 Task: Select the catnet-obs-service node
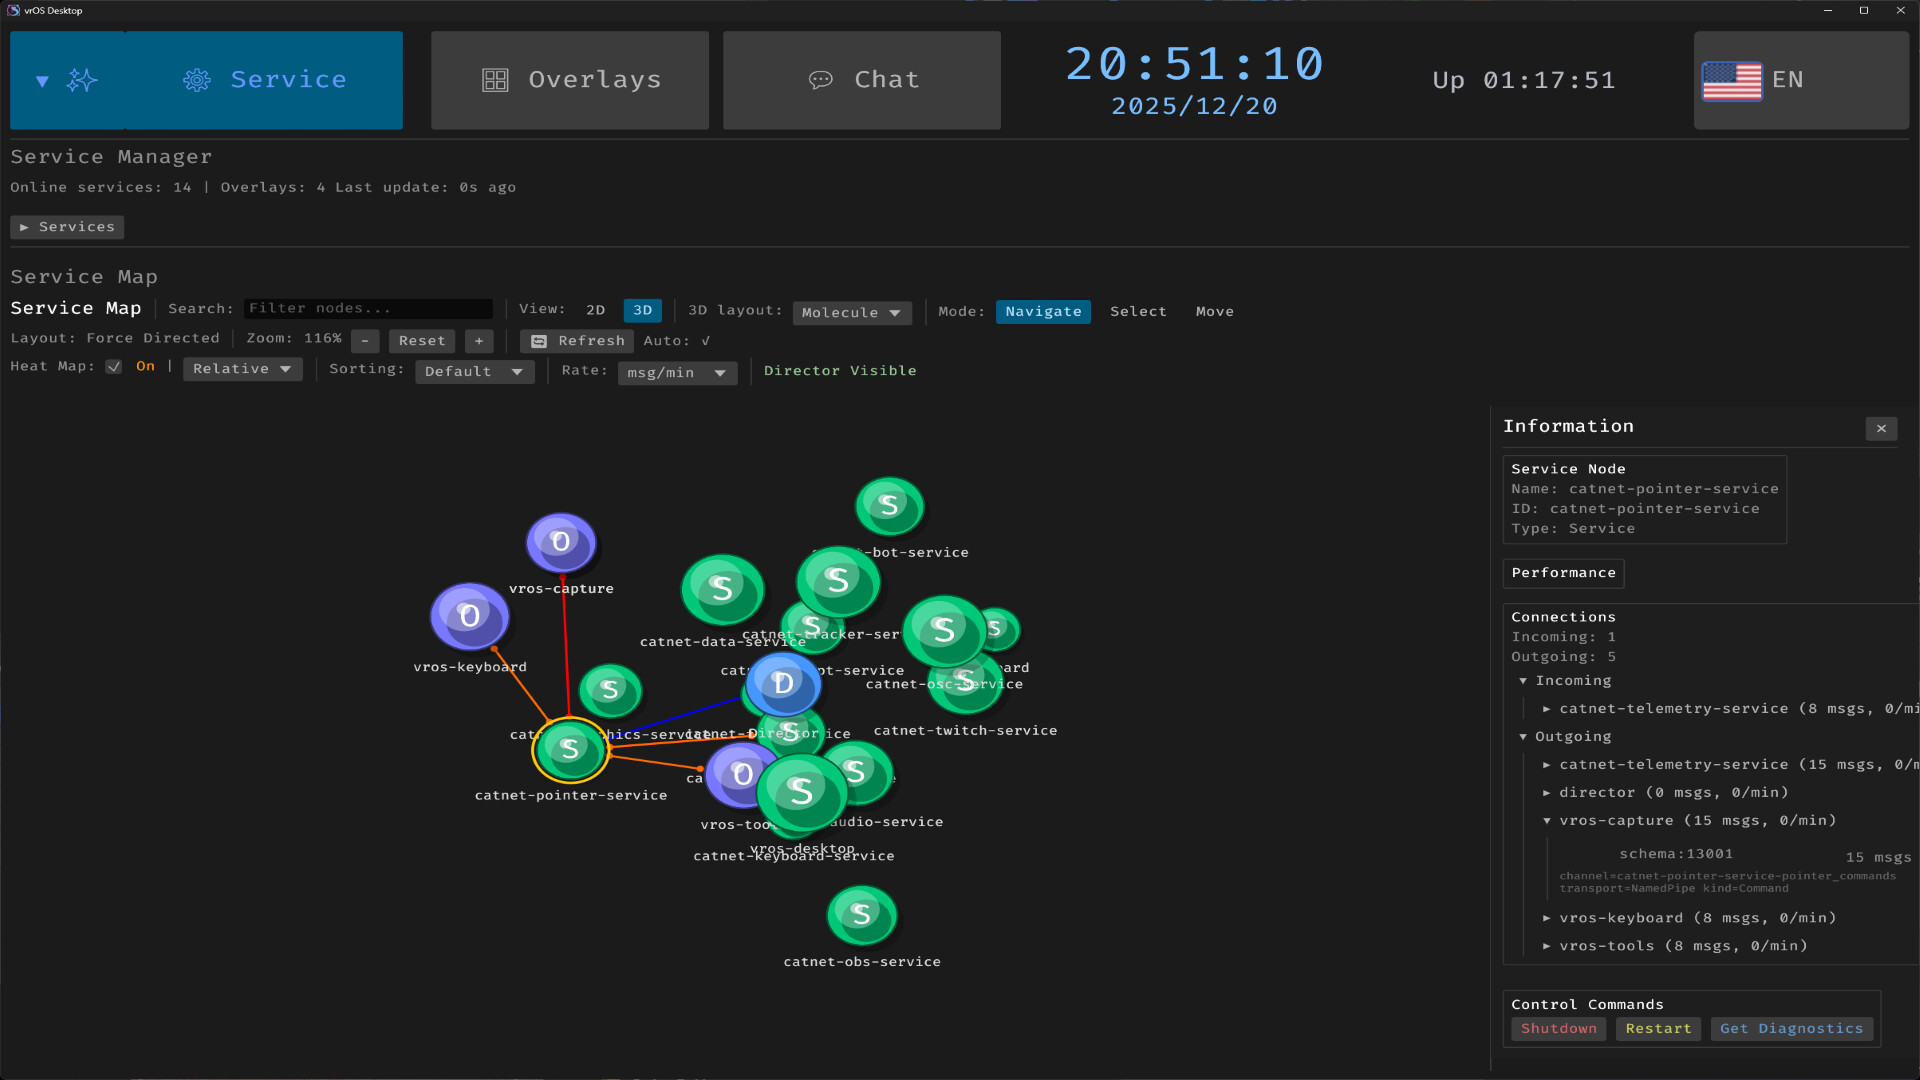point(861,914)
